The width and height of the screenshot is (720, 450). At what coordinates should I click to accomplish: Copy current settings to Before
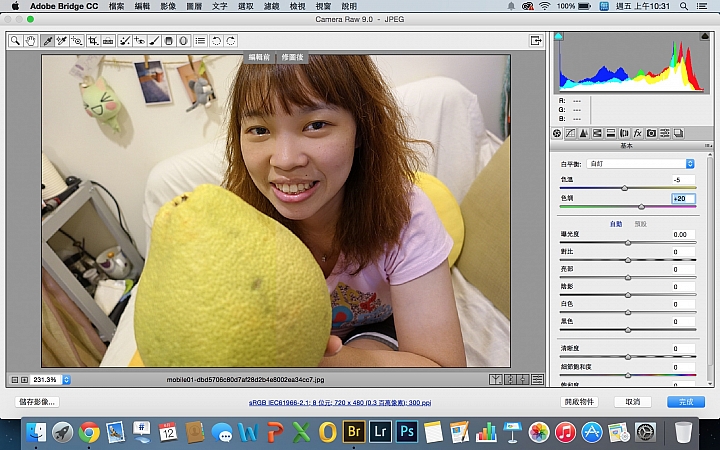pos(523,380)
